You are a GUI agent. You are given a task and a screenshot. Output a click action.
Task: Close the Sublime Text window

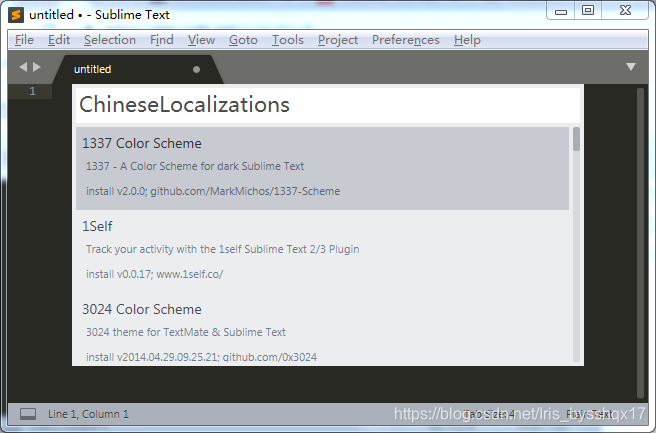(x=625, y=10)
